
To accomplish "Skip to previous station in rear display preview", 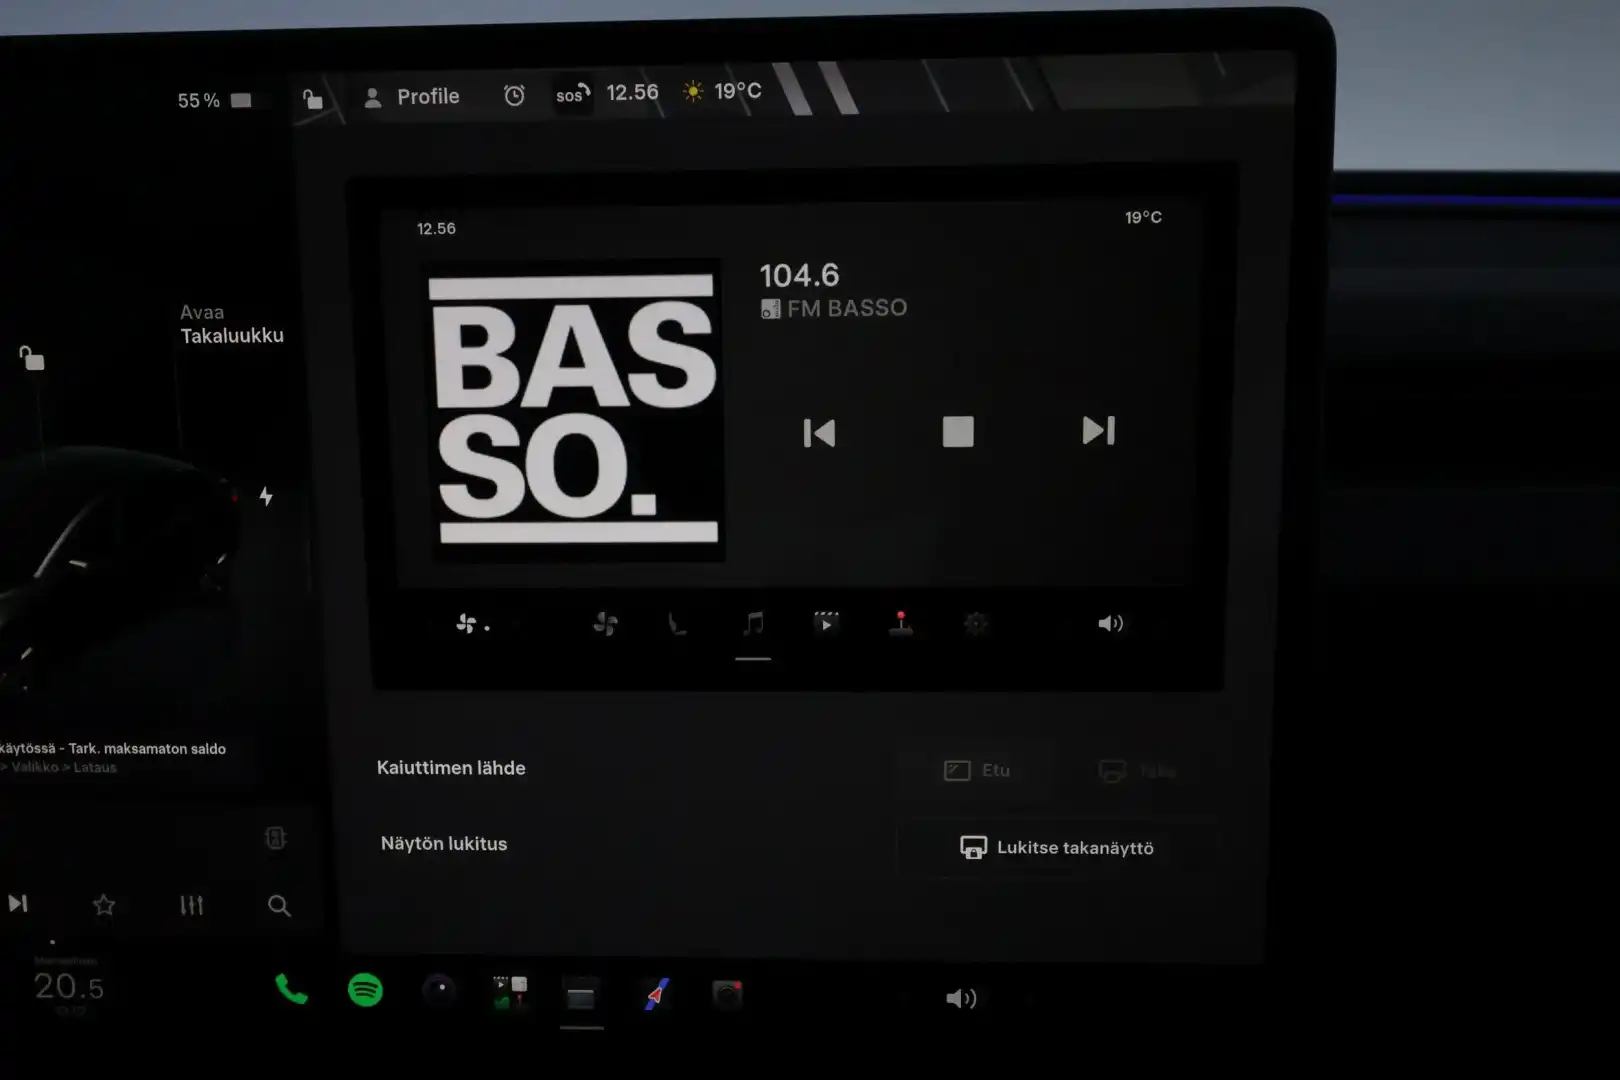I will click(819, 433).
